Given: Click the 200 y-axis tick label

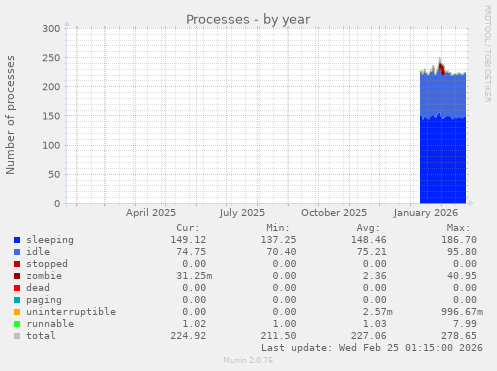Looking at the screenshot, I should 51,87.
